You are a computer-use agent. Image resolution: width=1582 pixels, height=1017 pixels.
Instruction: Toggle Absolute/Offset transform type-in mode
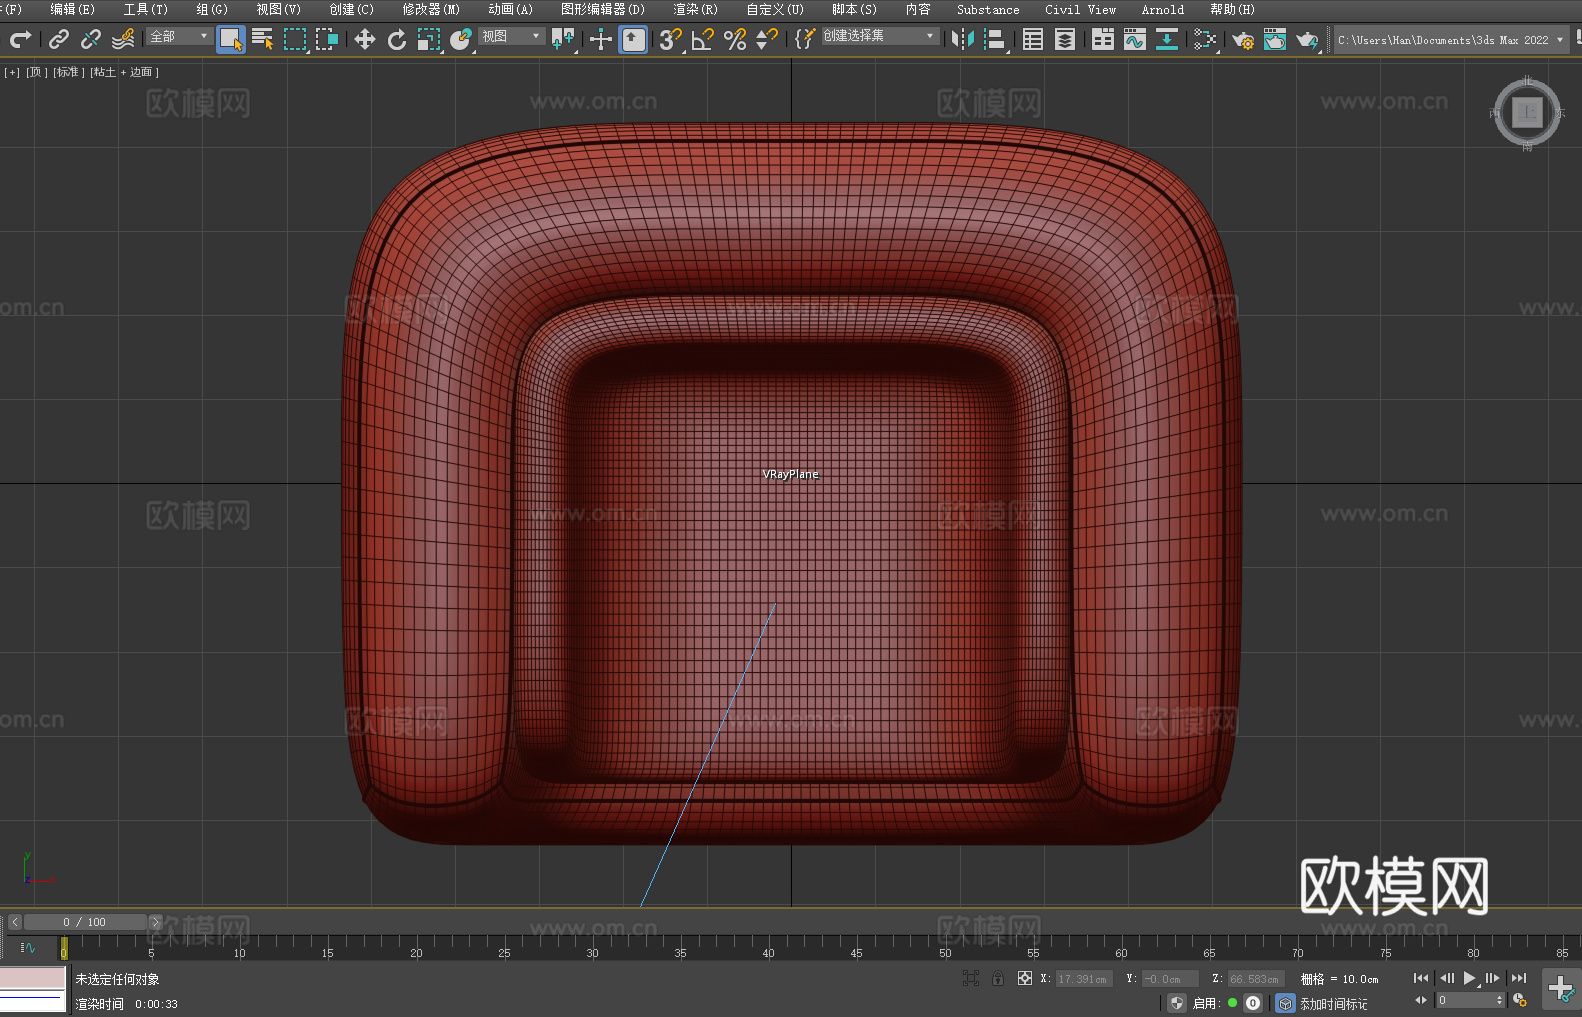(1025, 979)
